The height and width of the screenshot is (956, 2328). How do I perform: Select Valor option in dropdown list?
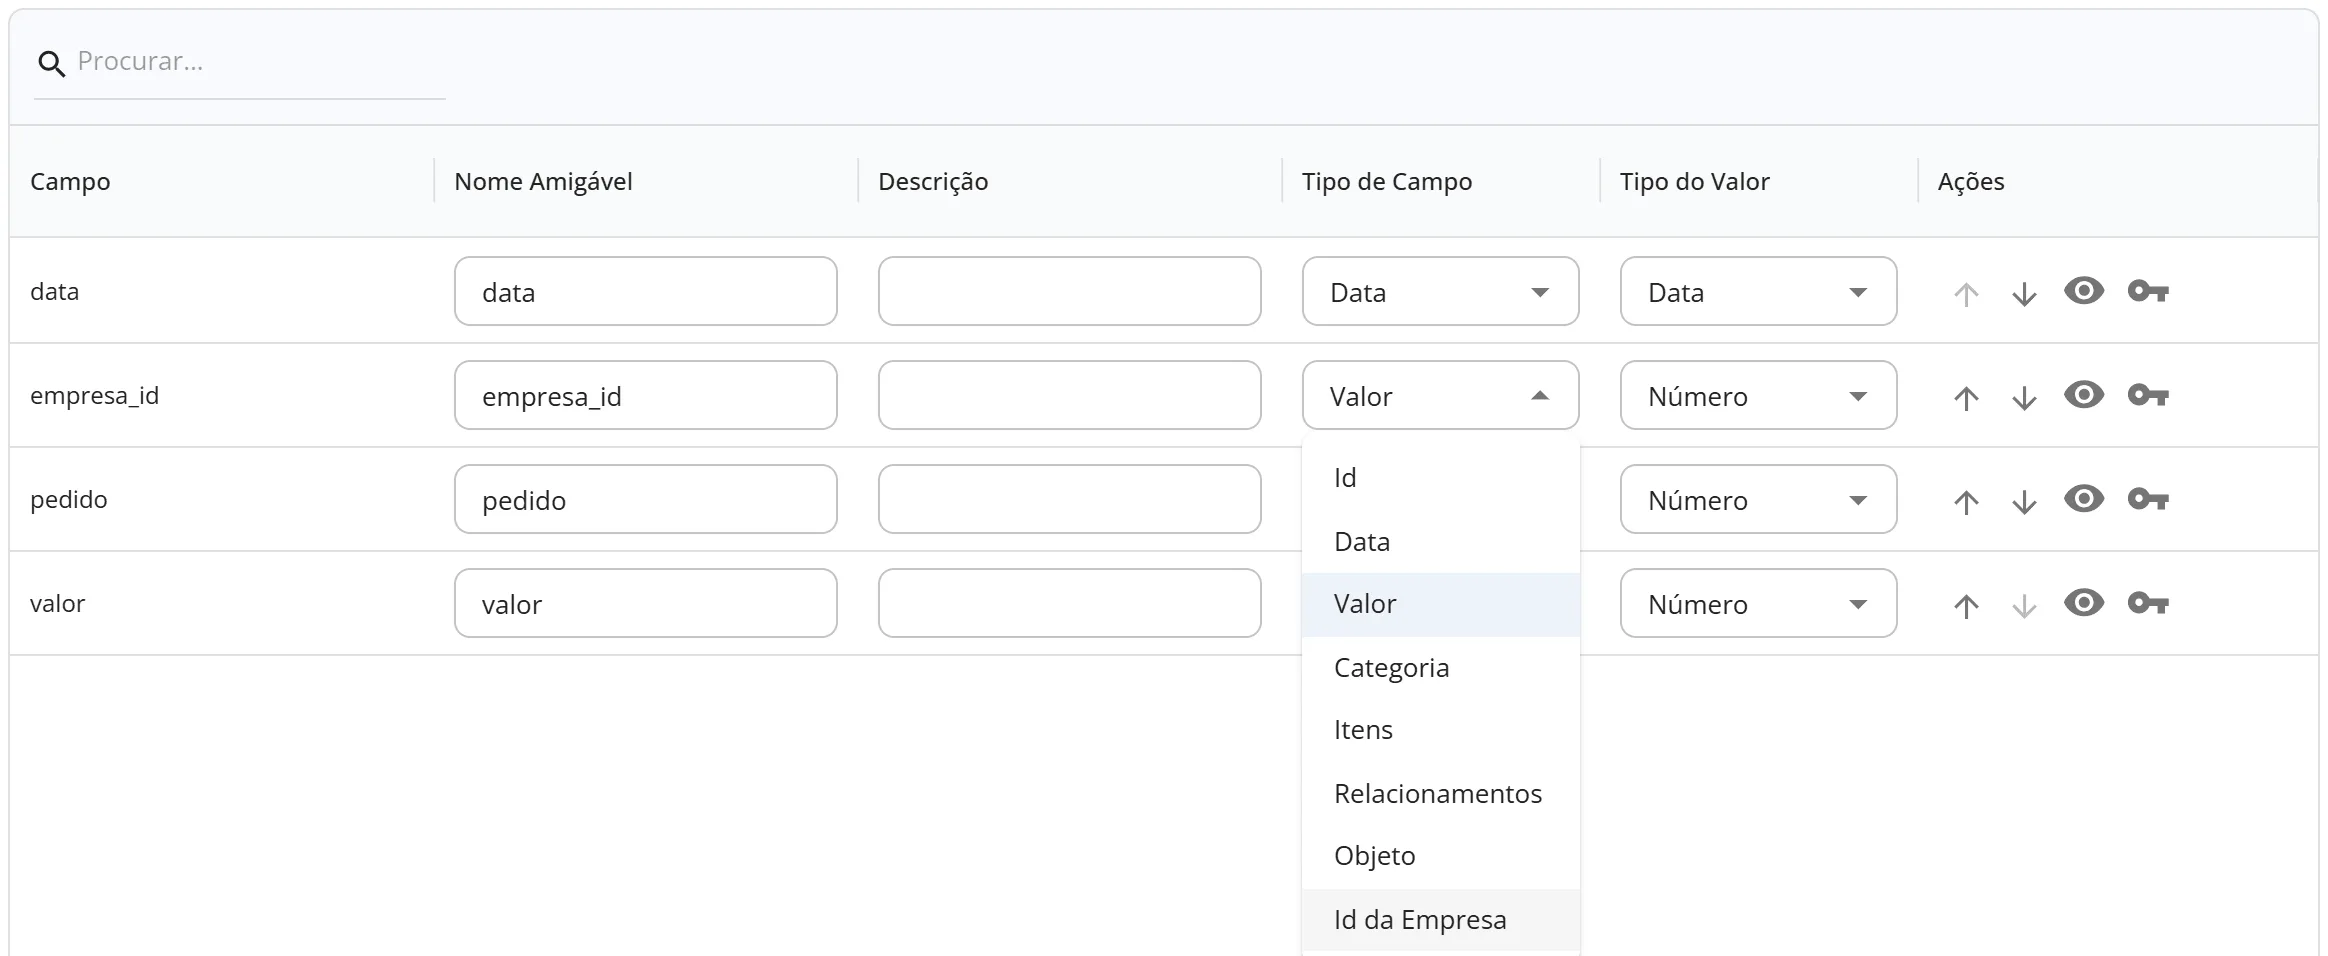1440,604
